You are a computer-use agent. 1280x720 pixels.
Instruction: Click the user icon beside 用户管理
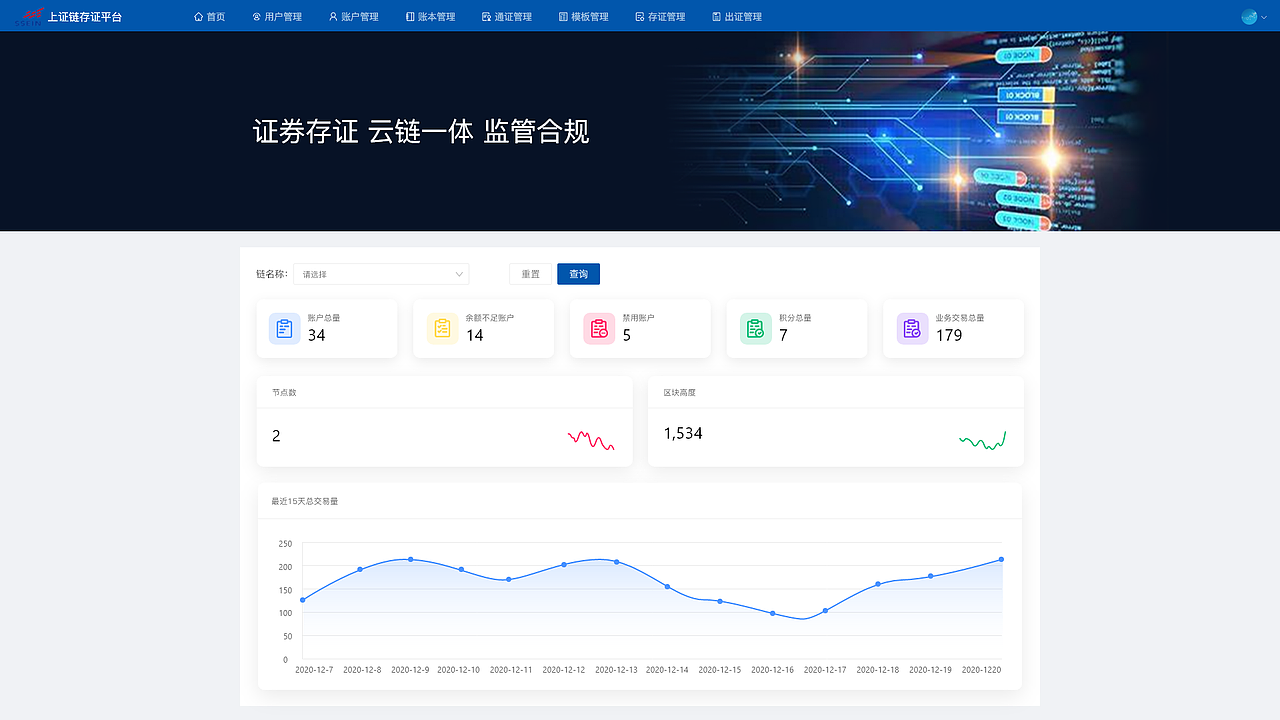coord(256,17)
